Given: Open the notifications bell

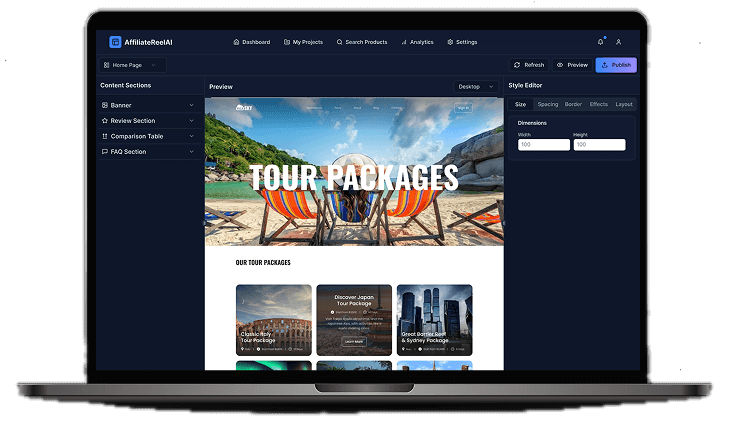Looking at the screenshot, I should (x=601, y=42).
